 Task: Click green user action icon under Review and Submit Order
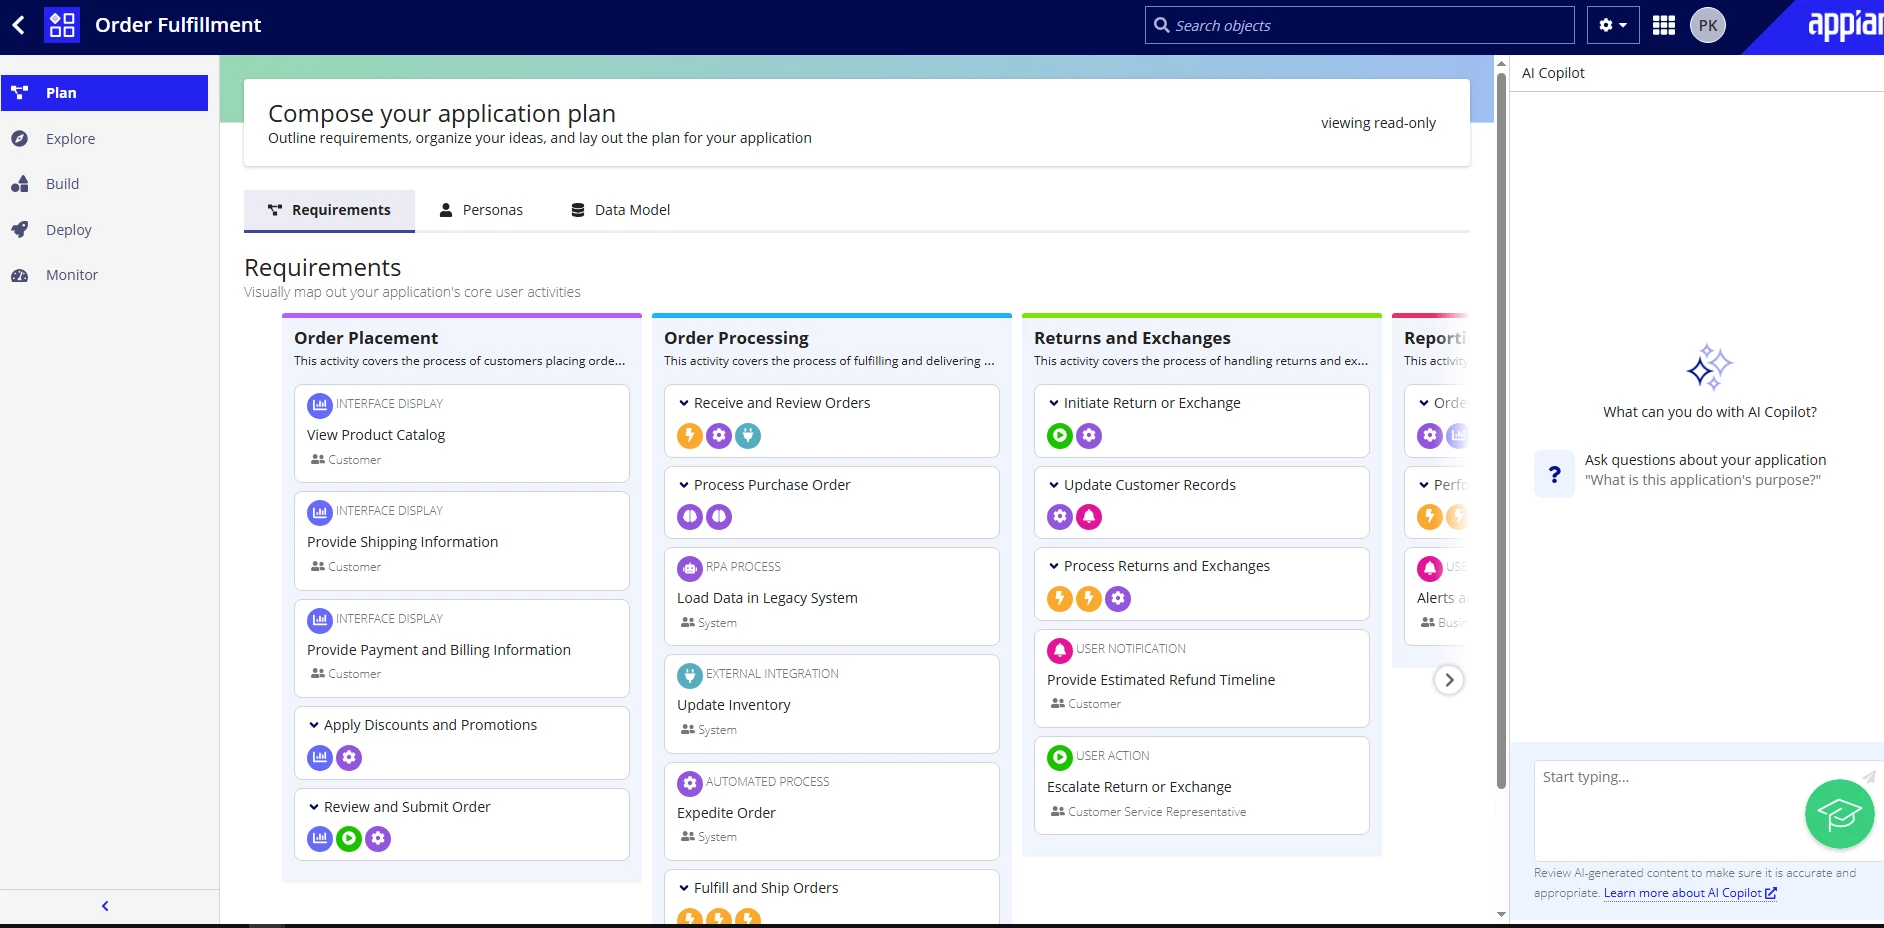tap(349, 839)
